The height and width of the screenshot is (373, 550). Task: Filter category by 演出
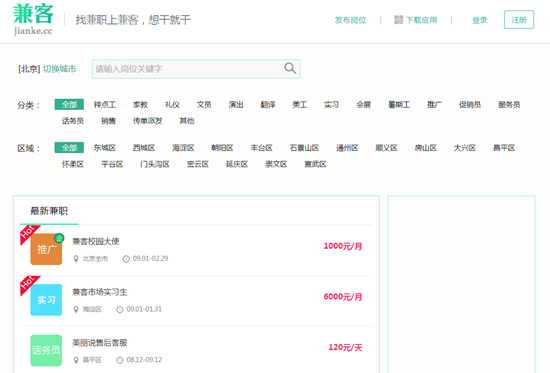pos(236,105)
